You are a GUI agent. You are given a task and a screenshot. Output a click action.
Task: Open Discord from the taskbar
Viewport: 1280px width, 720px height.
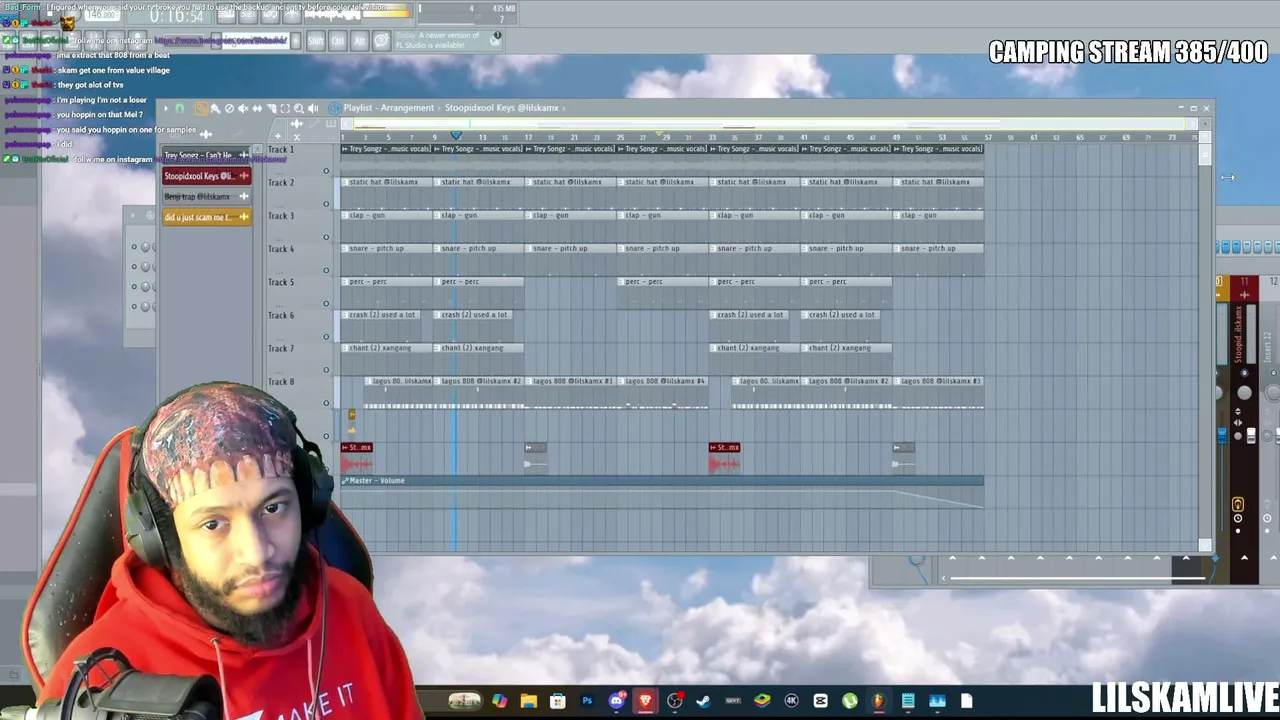(617, 701)
